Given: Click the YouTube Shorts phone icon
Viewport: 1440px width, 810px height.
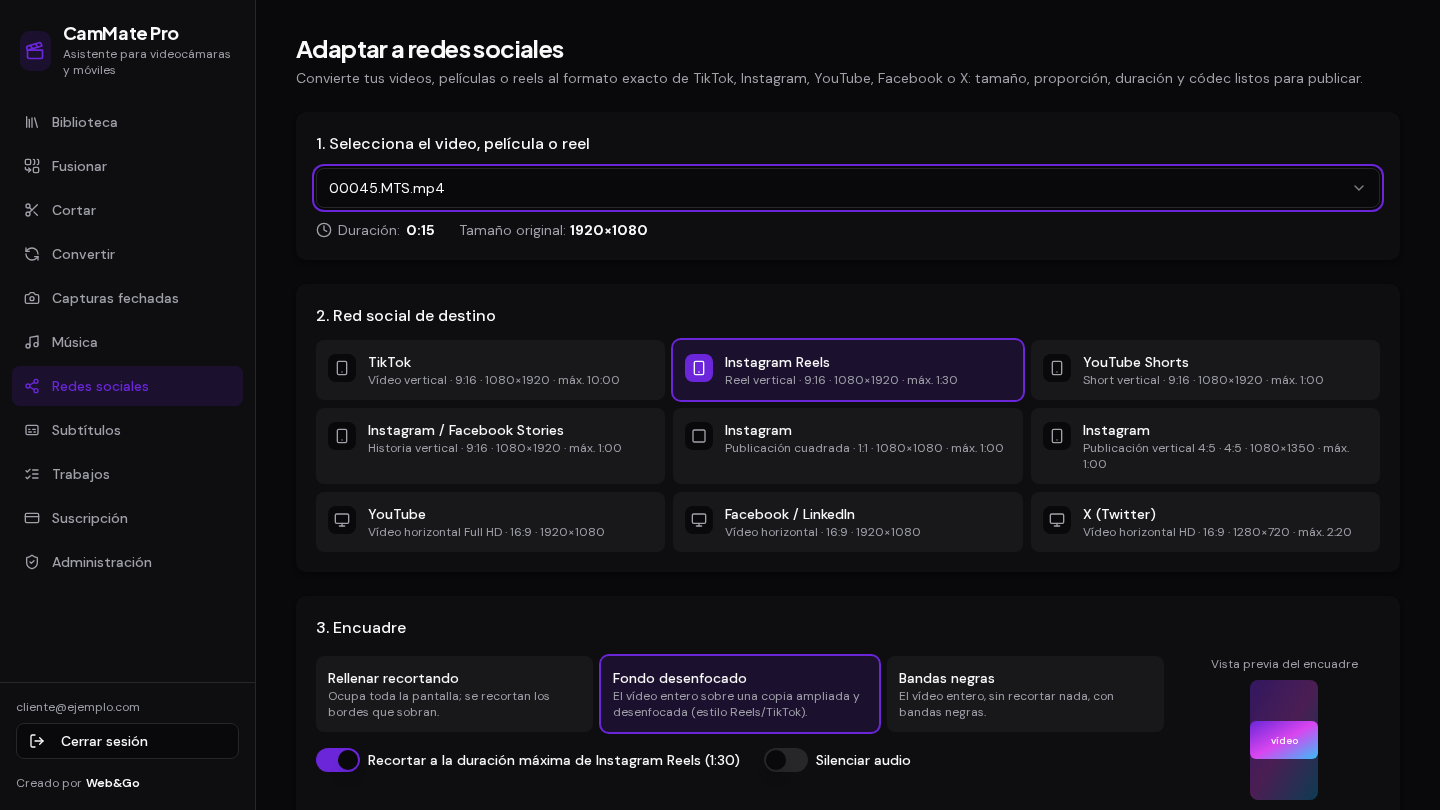Looking at the screenshot, I should click(x=1057, y=368).
